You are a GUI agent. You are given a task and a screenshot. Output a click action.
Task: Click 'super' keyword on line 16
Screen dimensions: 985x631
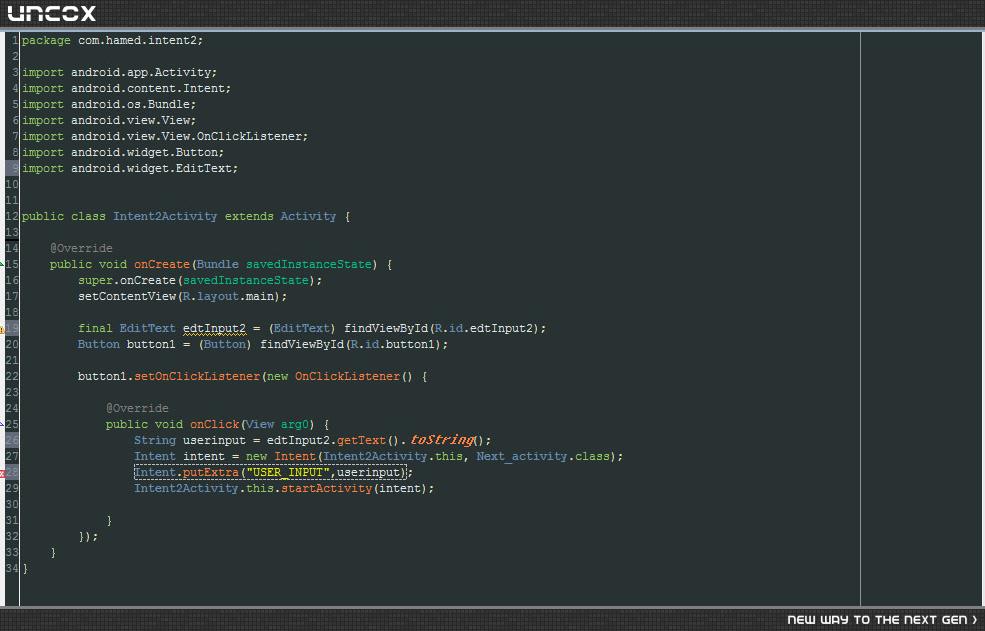[x=95, y=280]
